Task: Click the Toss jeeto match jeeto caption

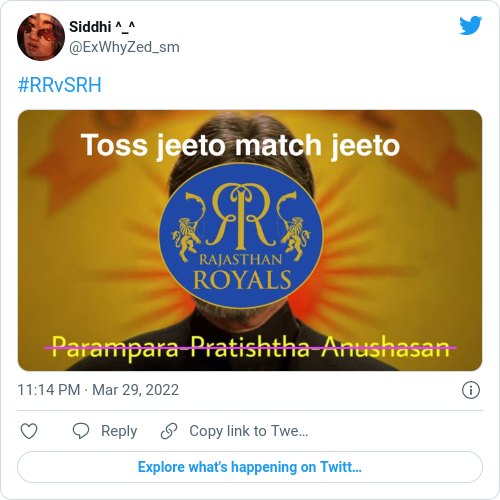Action: click(x=240, y=145)
